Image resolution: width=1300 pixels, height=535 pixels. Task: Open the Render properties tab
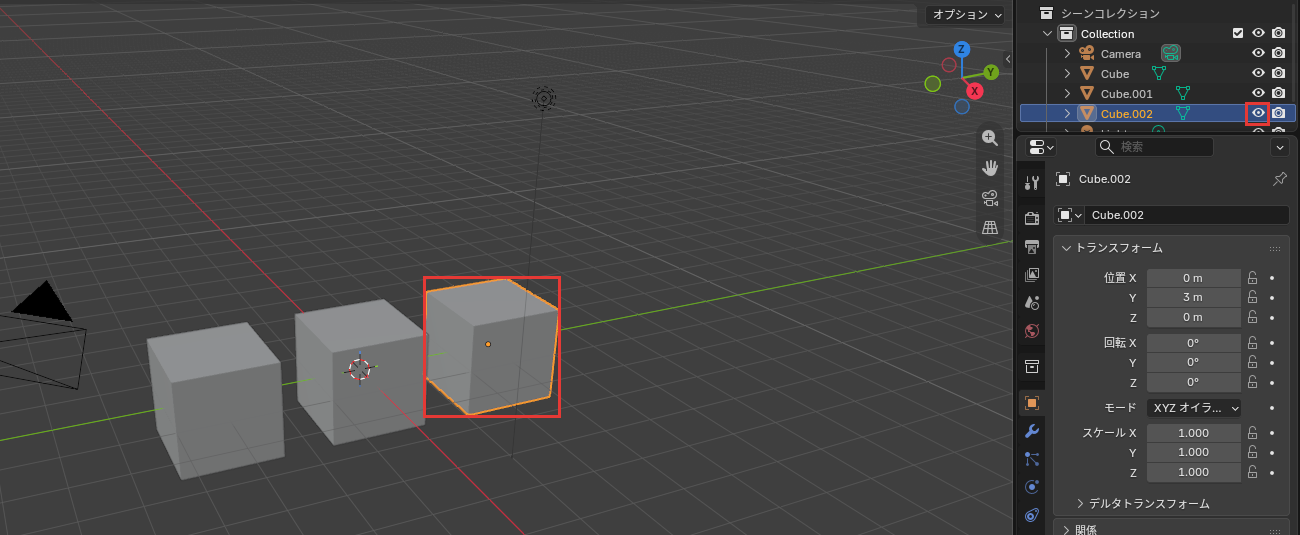1033,218
